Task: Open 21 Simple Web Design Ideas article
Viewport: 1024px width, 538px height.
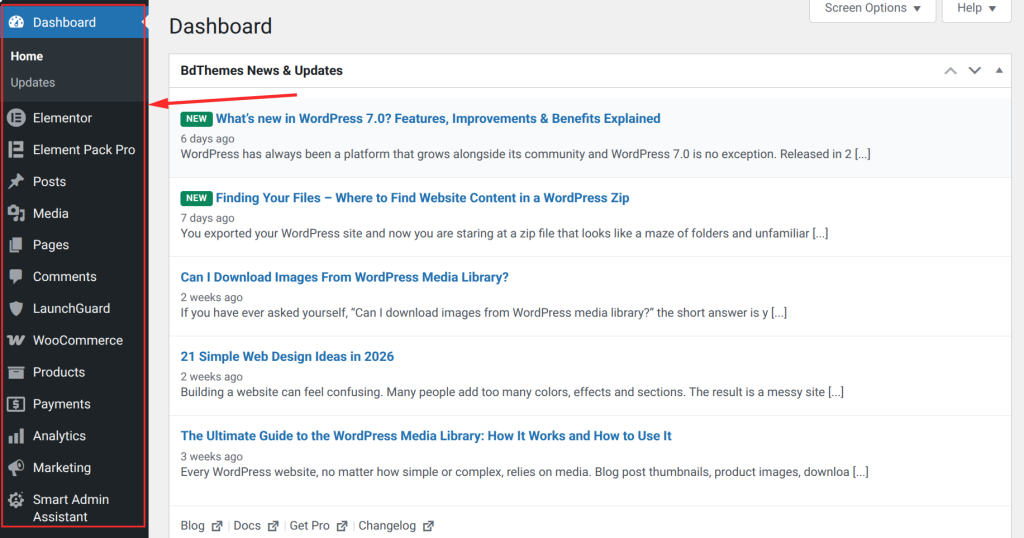Action: click(287, 356)
